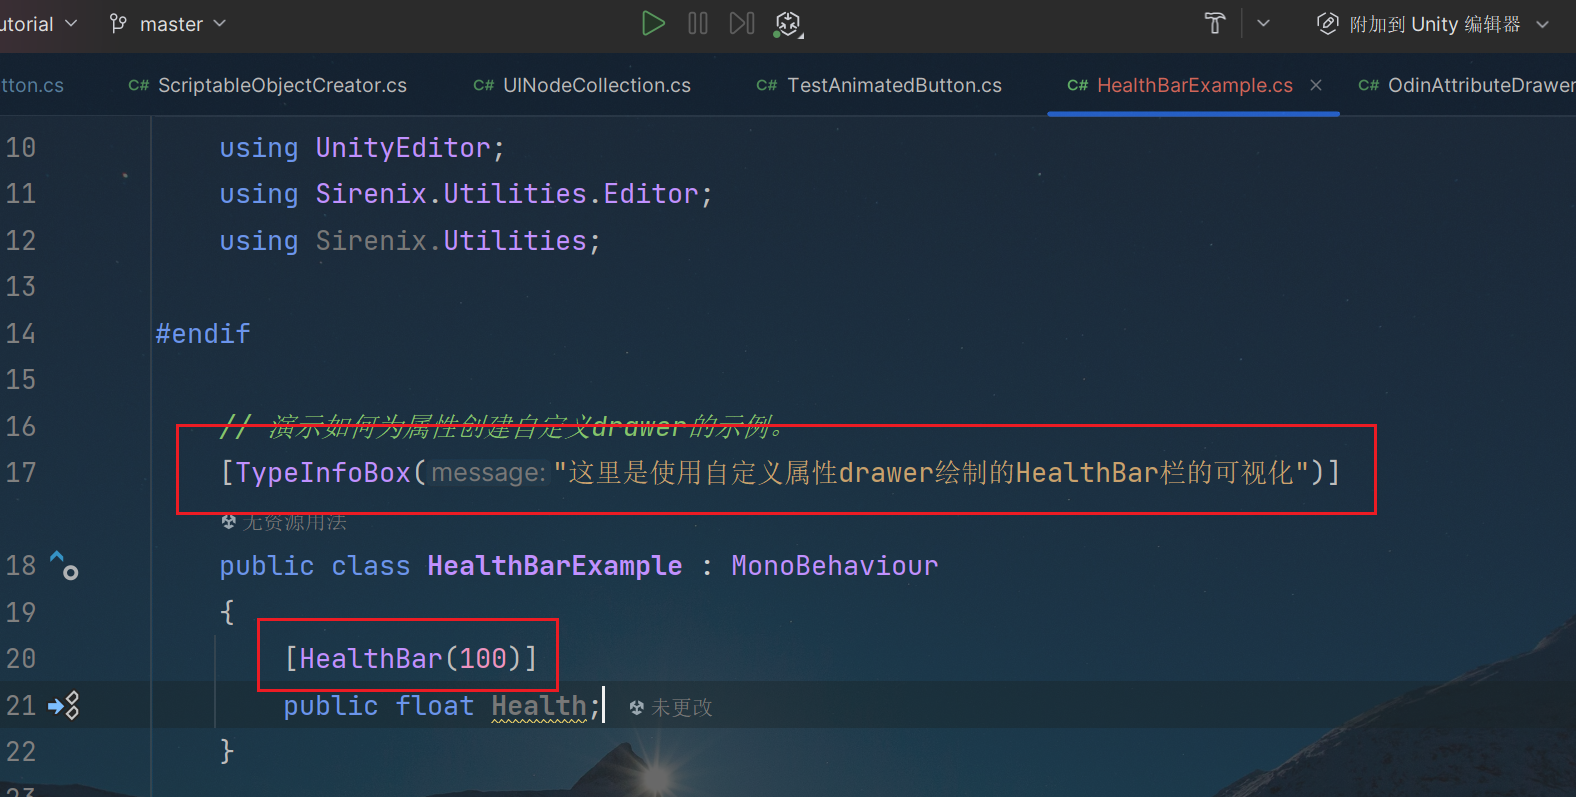Click the Unity Step frame button

741,23
